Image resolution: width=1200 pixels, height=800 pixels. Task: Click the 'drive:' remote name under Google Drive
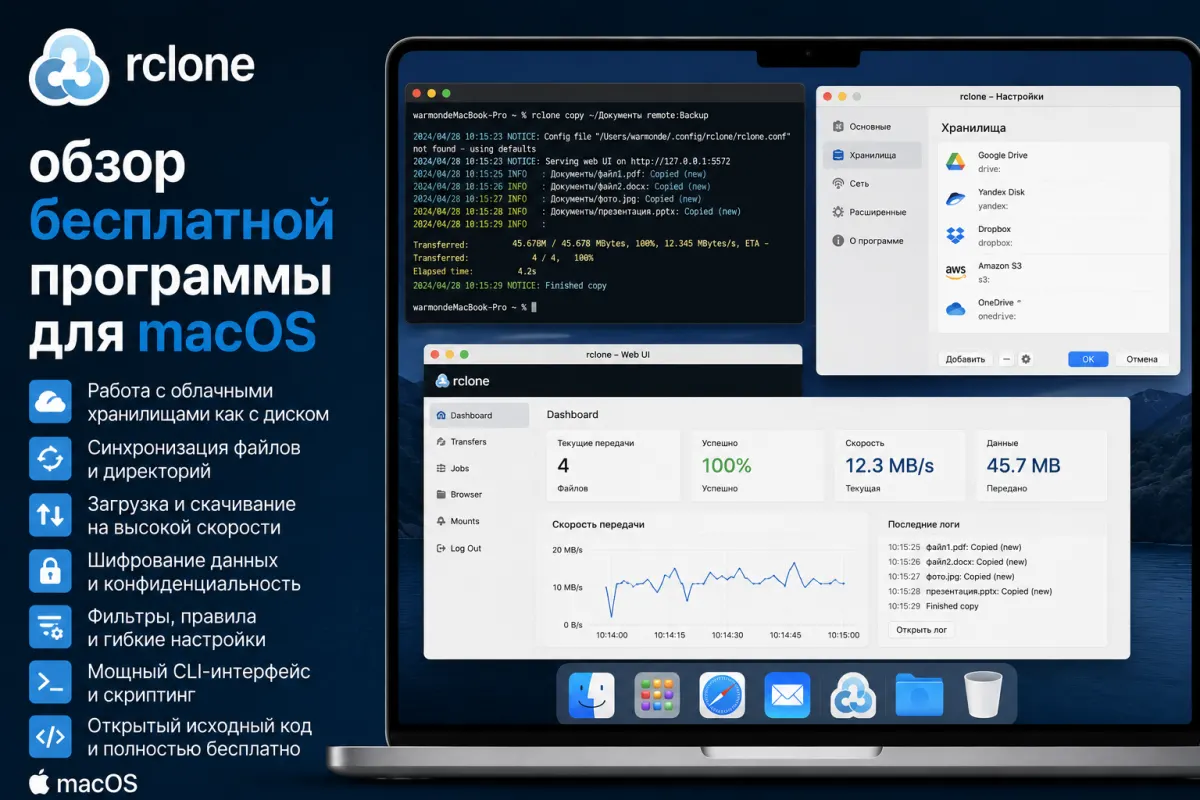(x=989, y=169)
